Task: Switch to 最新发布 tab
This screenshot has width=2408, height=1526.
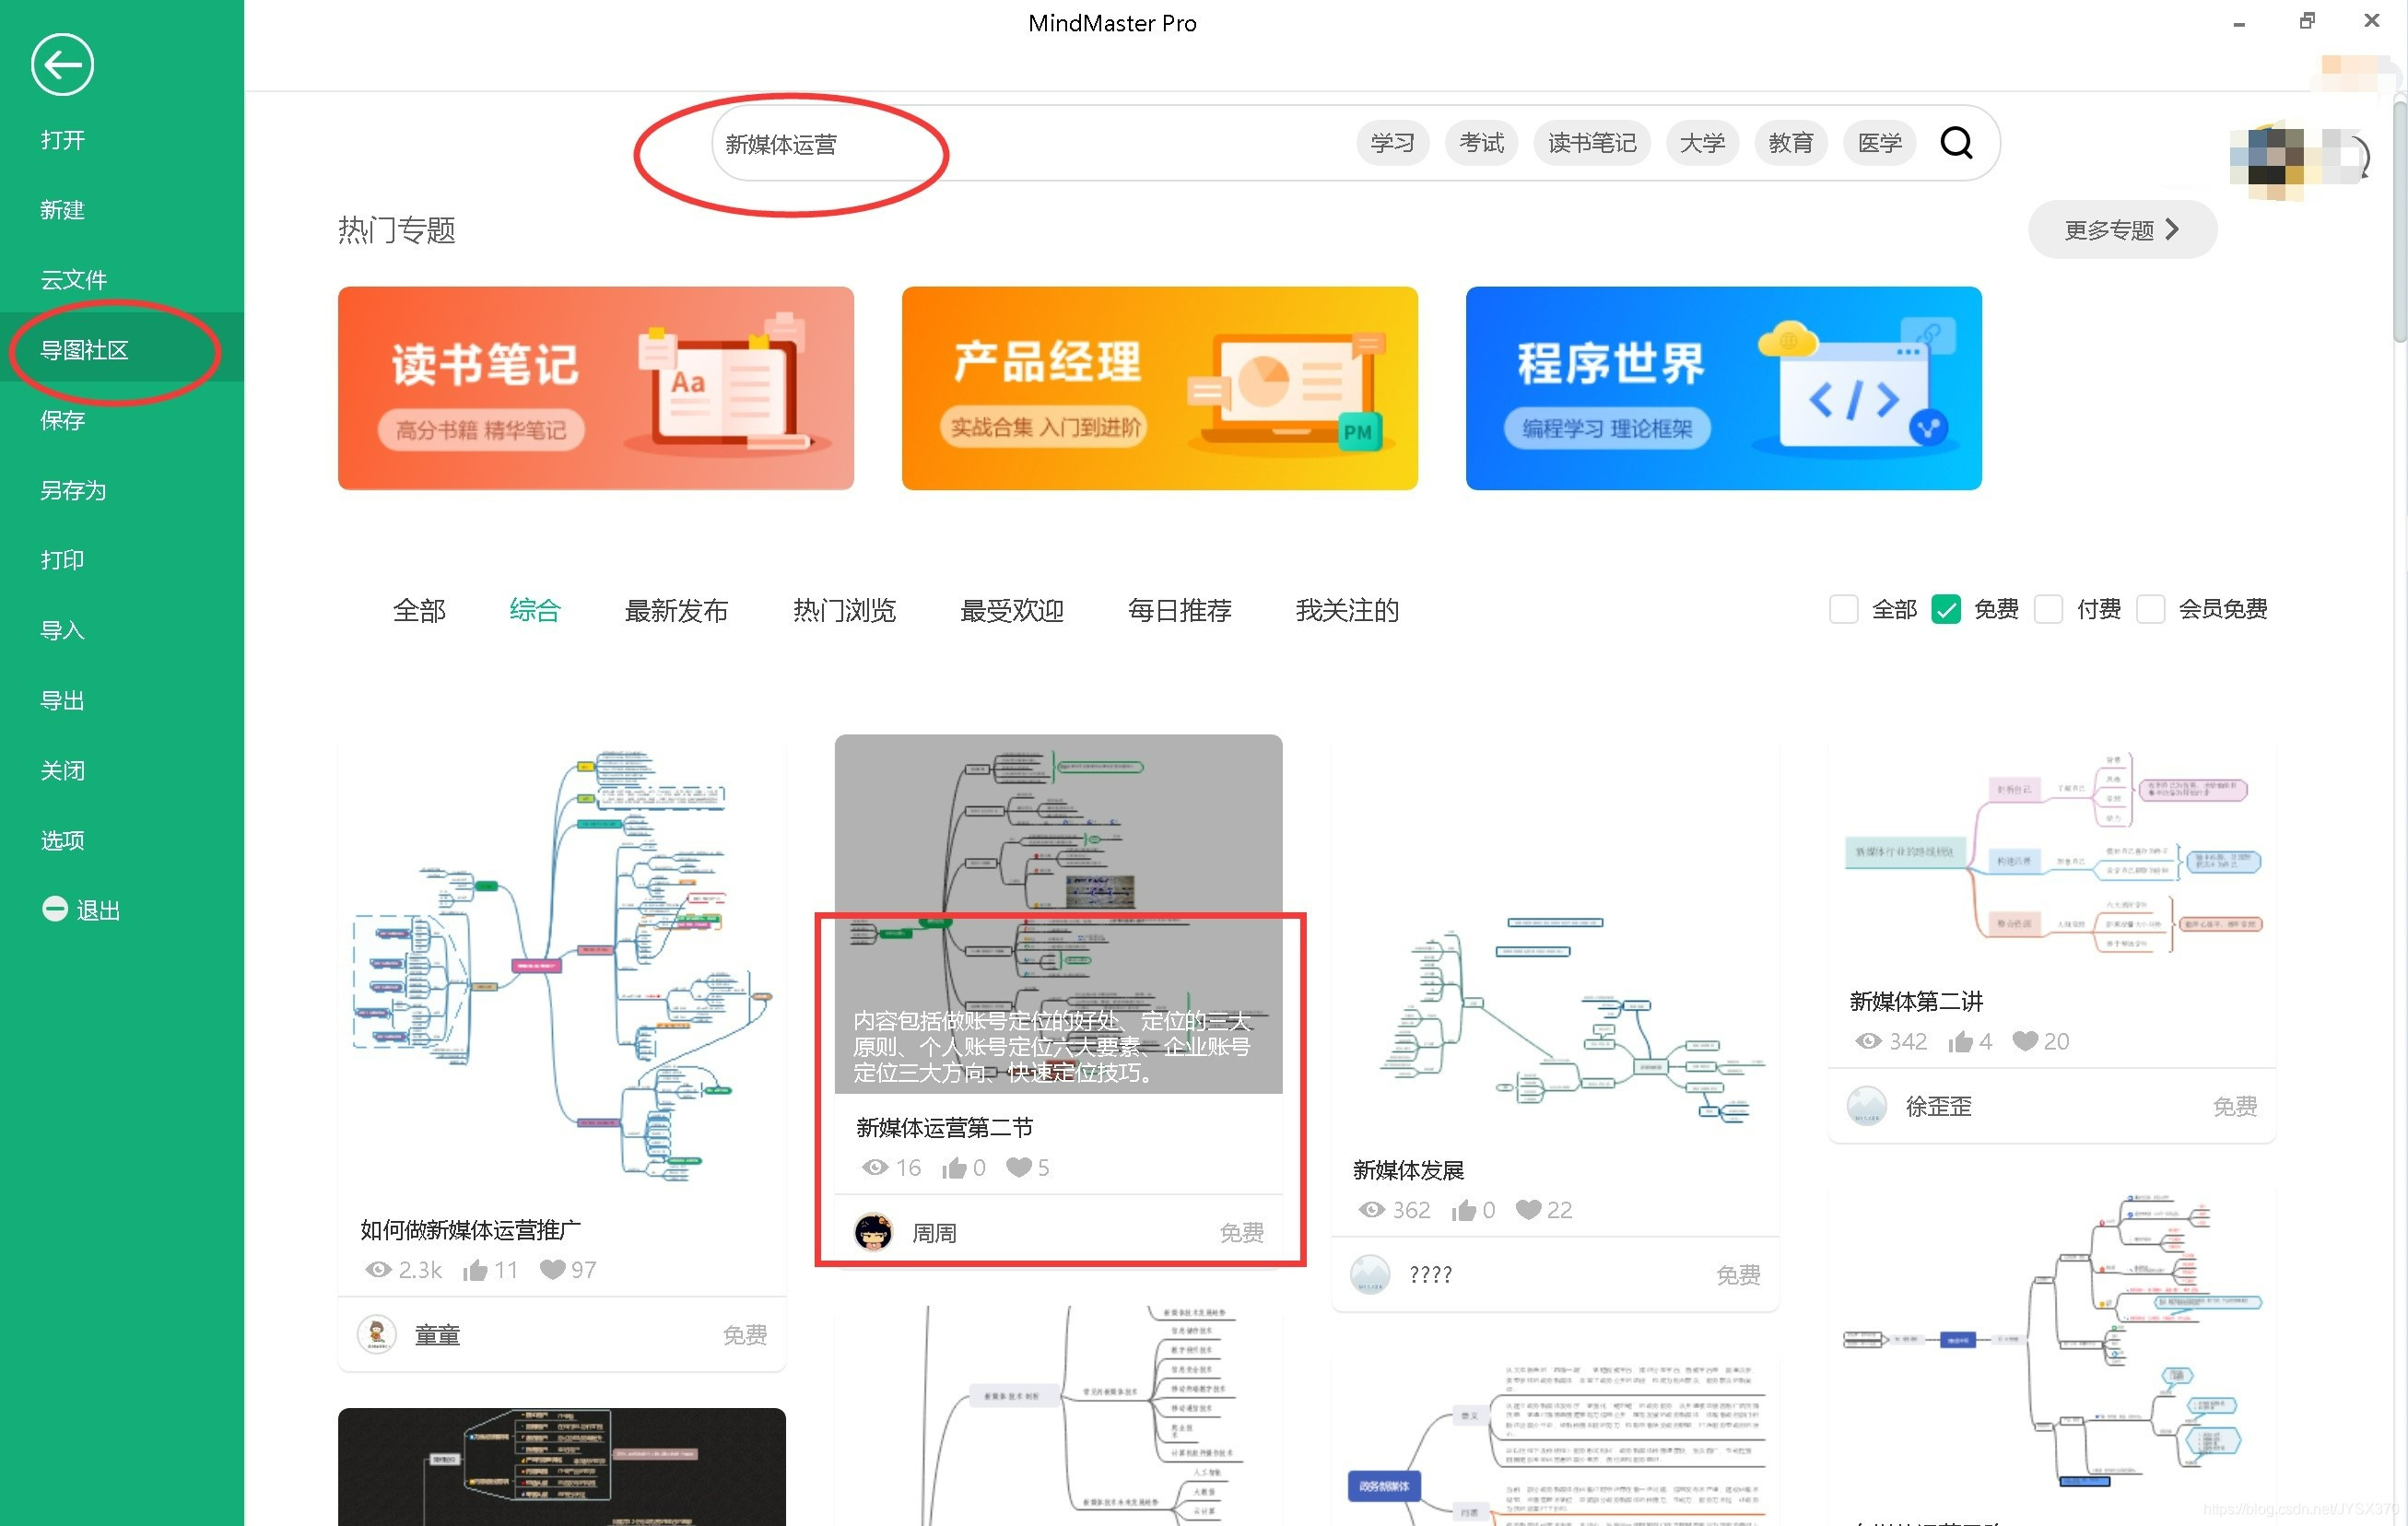Action: [x=676, y=610]
